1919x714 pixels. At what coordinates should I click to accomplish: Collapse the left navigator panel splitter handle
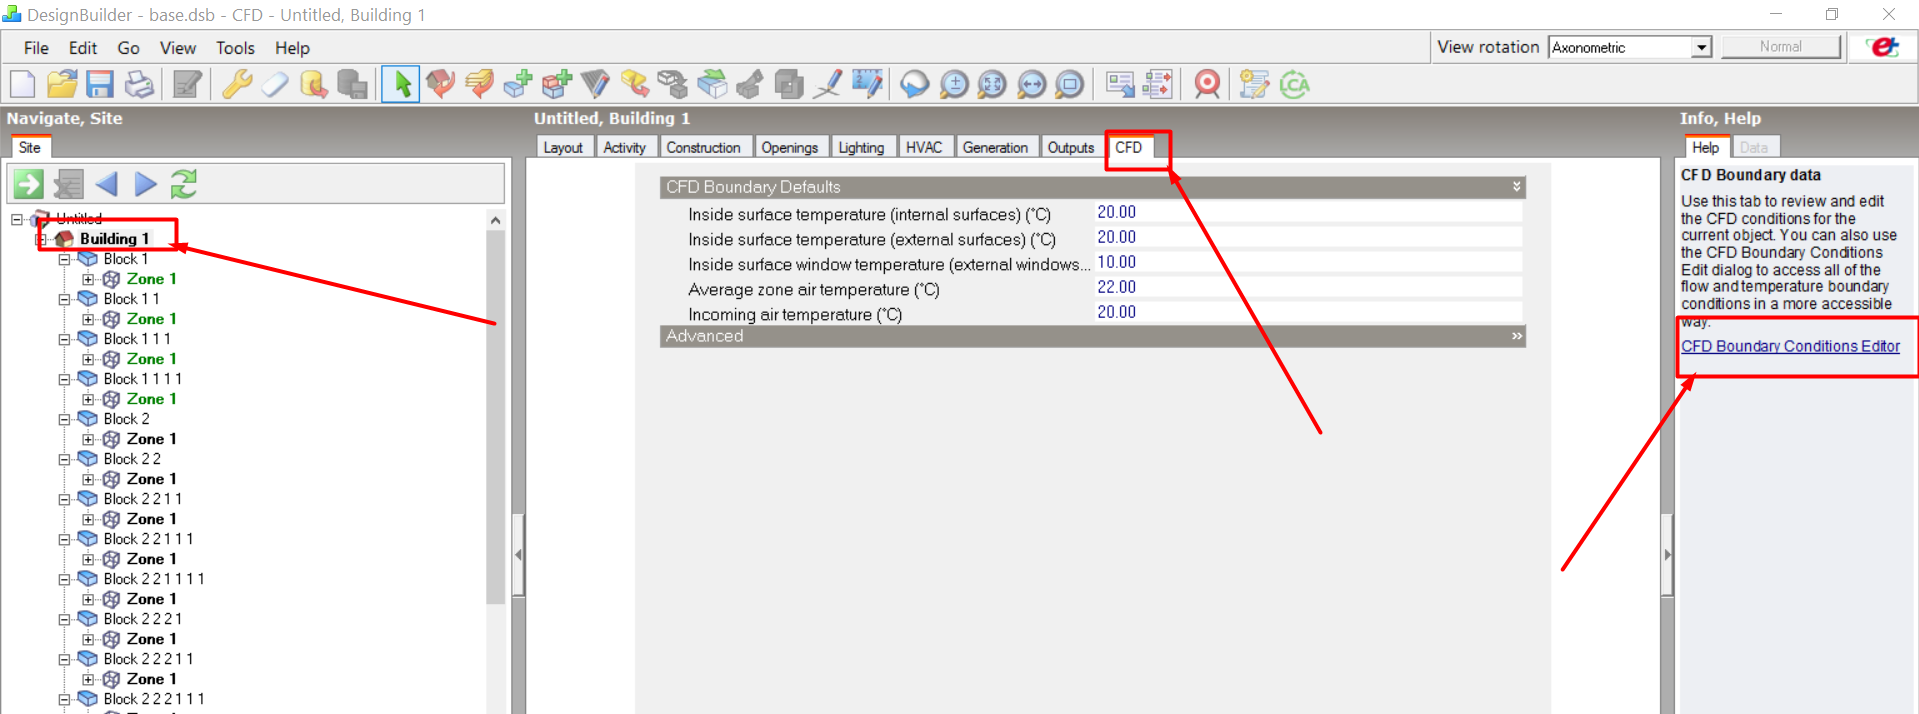[x=518, y=554]
